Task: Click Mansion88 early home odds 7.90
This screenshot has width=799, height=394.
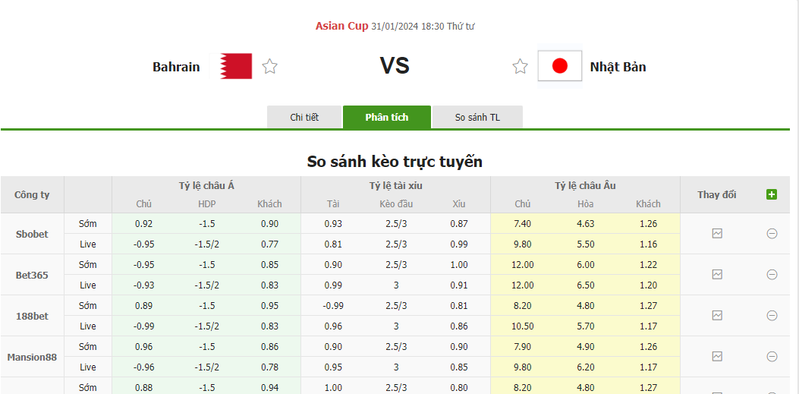Action: pyautogui.click(x=522, y=347)
